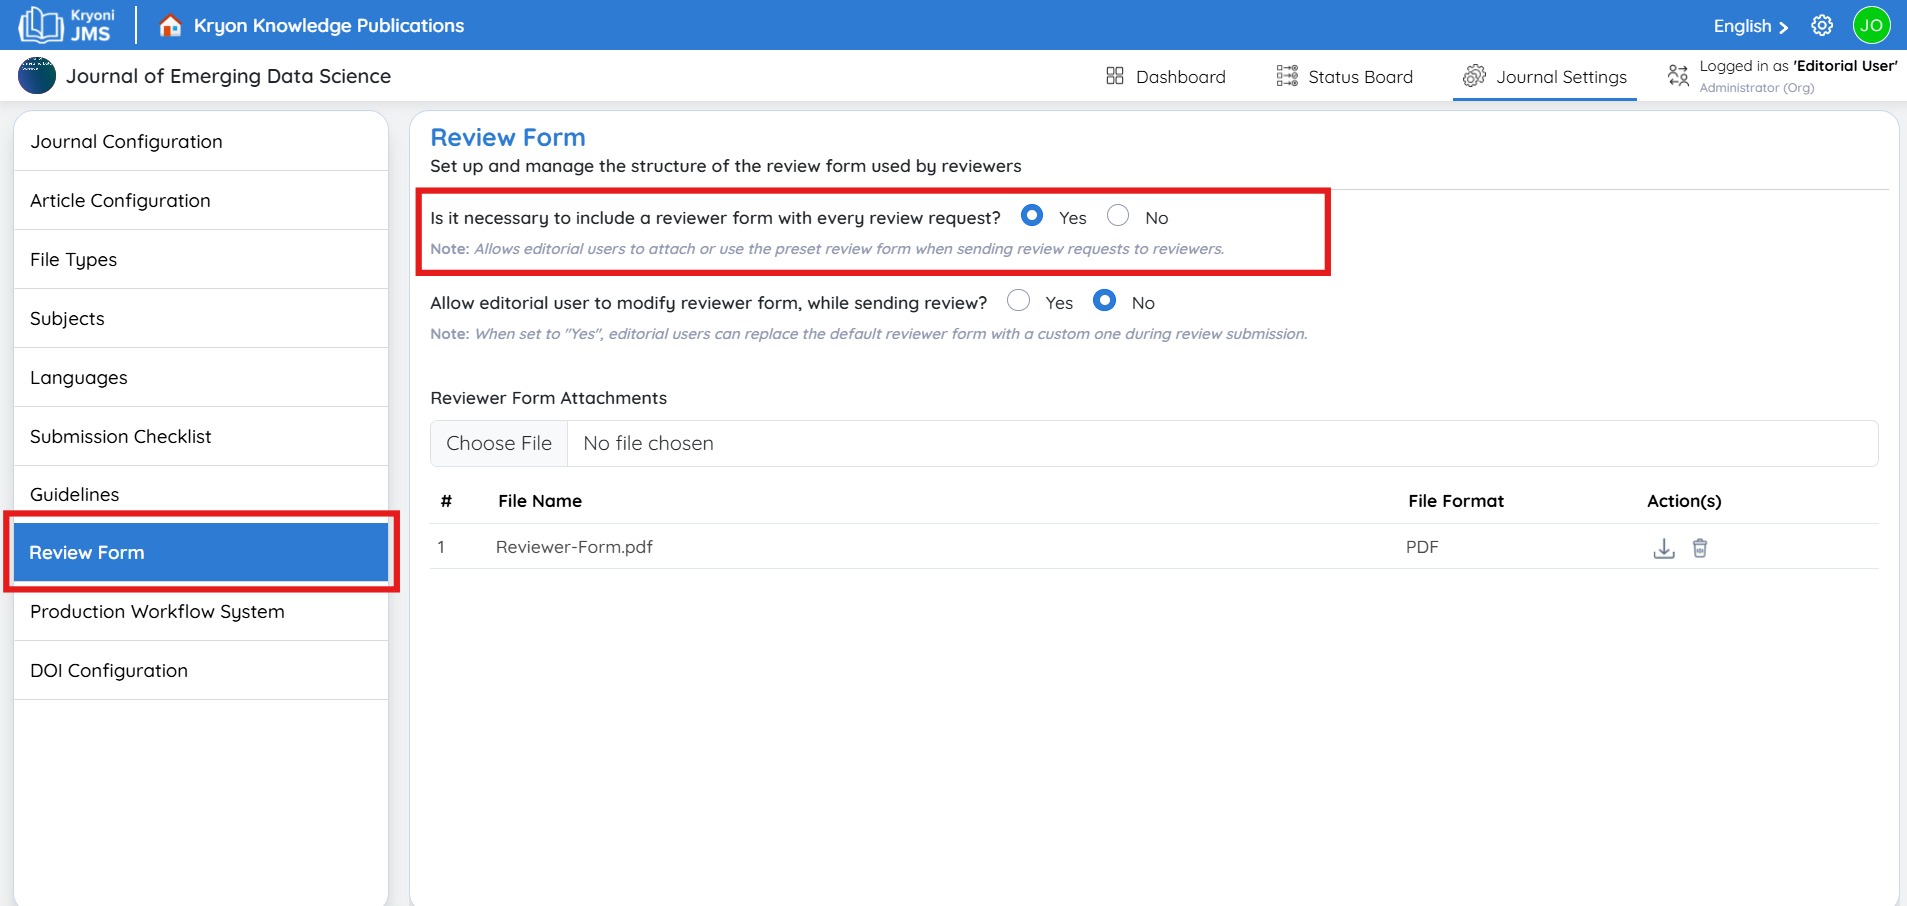This screenshot has height=906, width=1907.
Task: Click the Kryon Knowledge Publications link
Action: point(328,25)
